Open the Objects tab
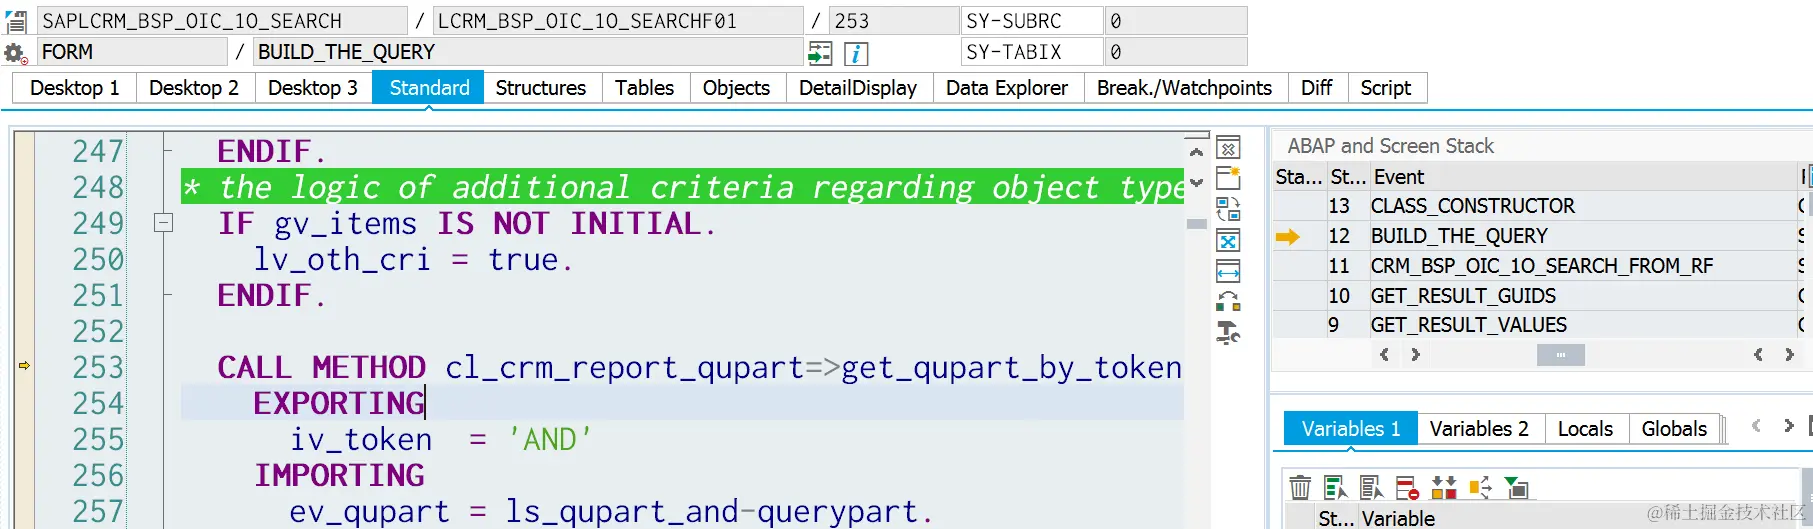This screenshot has height=529, width=1813. click(x=737, y=88)
